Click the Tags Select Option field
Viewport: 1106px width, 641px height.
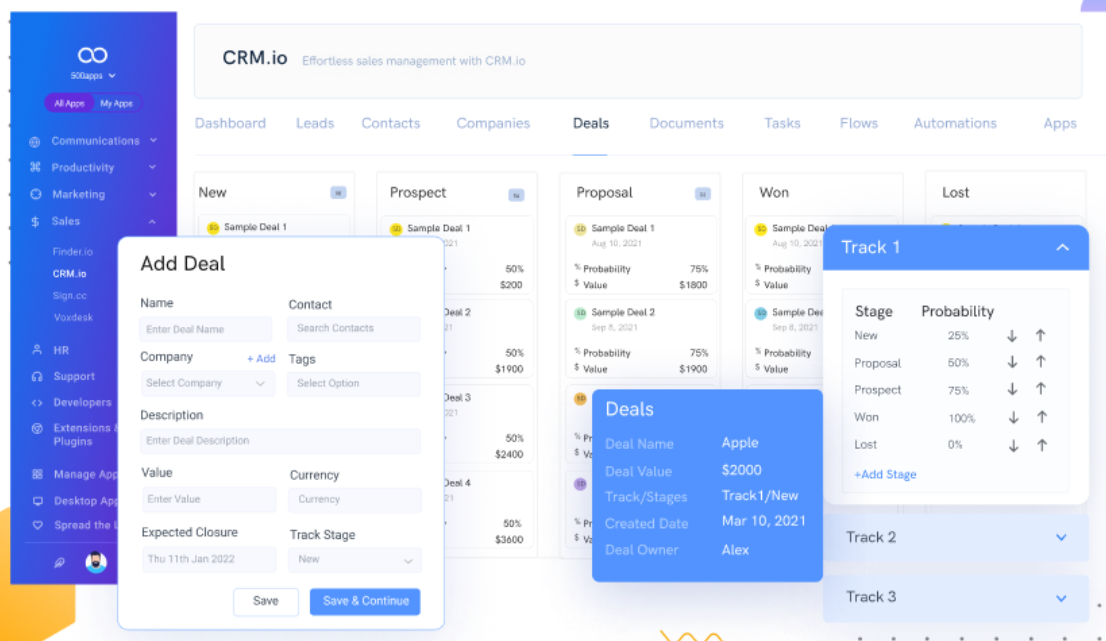click(354, 384)
